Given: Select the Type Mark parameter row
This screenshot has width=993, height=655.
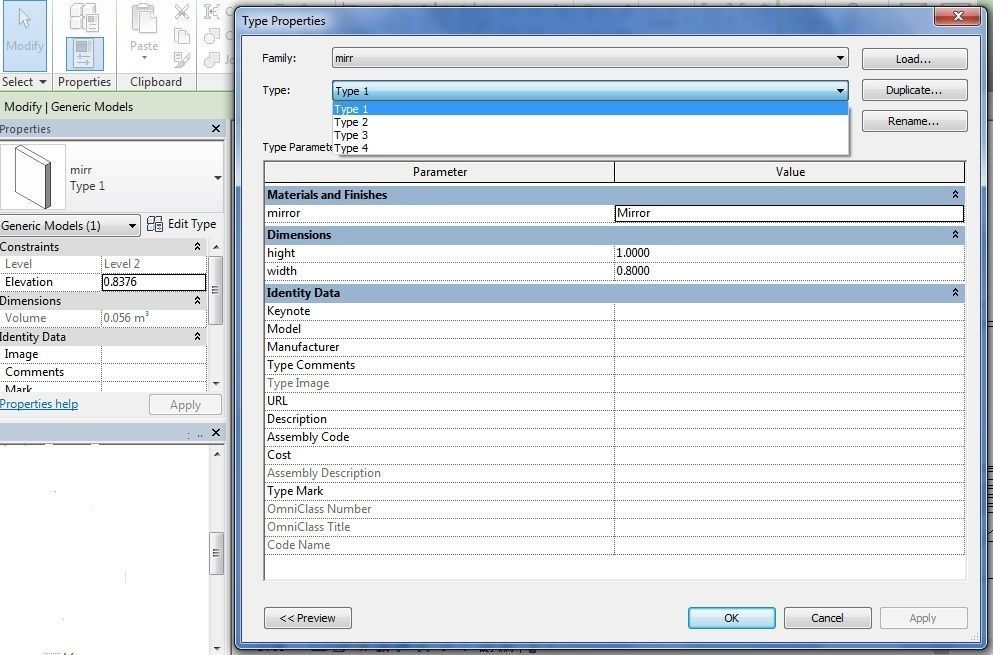Looking at the screenshot, I should pyautogui.click(x=614, y=491).
